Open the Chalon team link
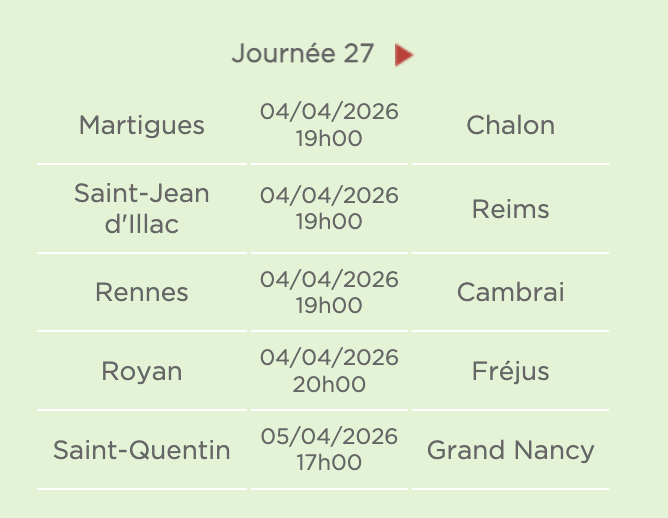The width and height of the screenshot is (668, 518). 510,126
